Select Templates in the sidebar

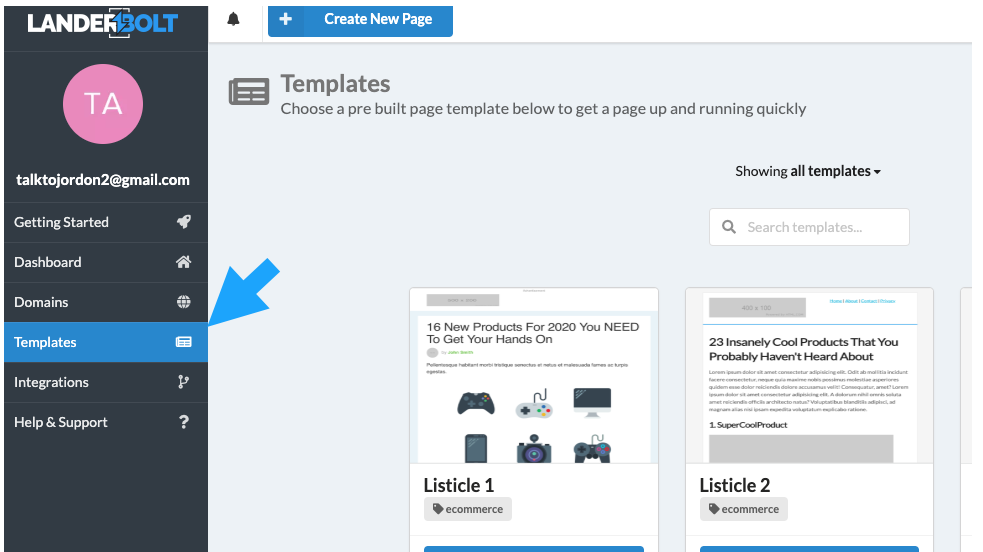[x=106, y=342]
